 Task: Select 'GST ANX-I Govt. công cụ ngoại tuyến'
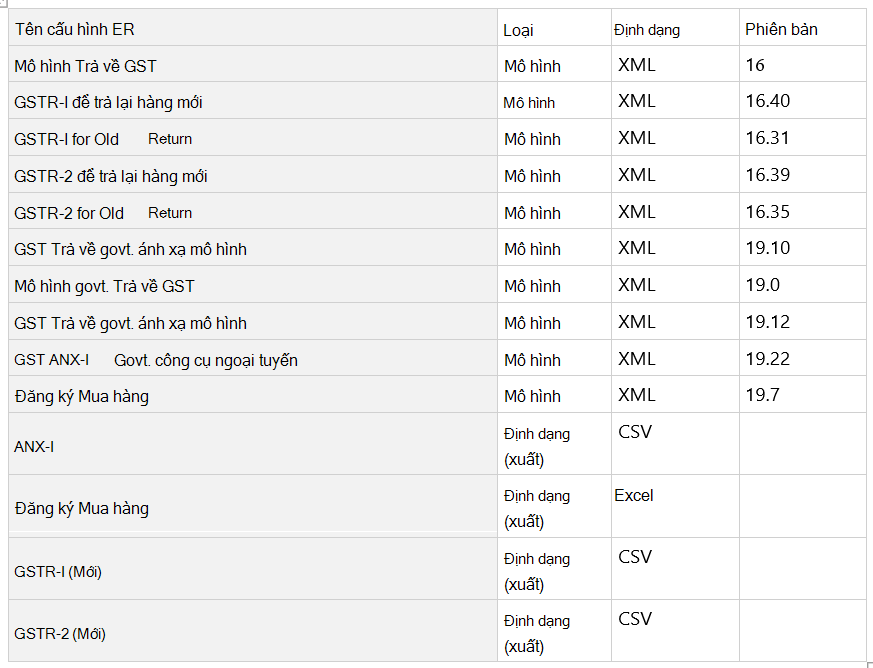click(253, 358)
